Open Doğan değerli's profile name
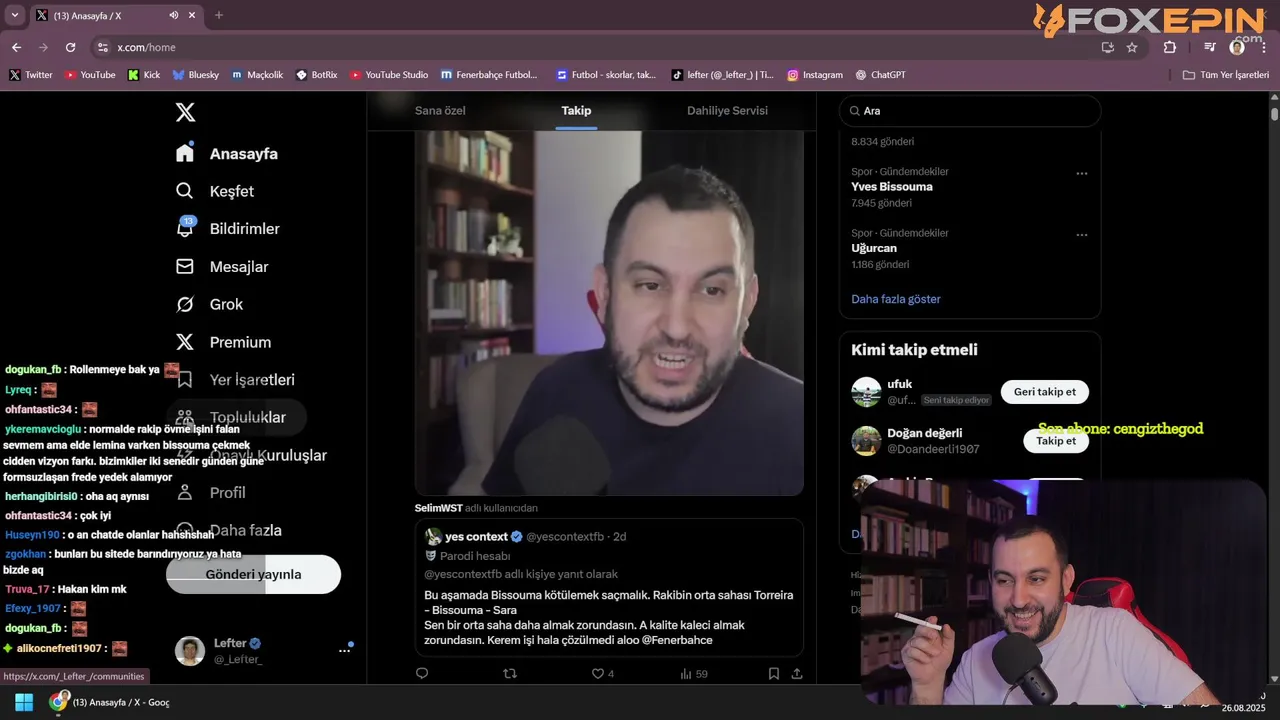Viewport: 1280px width, 720px height. (924, 433)
